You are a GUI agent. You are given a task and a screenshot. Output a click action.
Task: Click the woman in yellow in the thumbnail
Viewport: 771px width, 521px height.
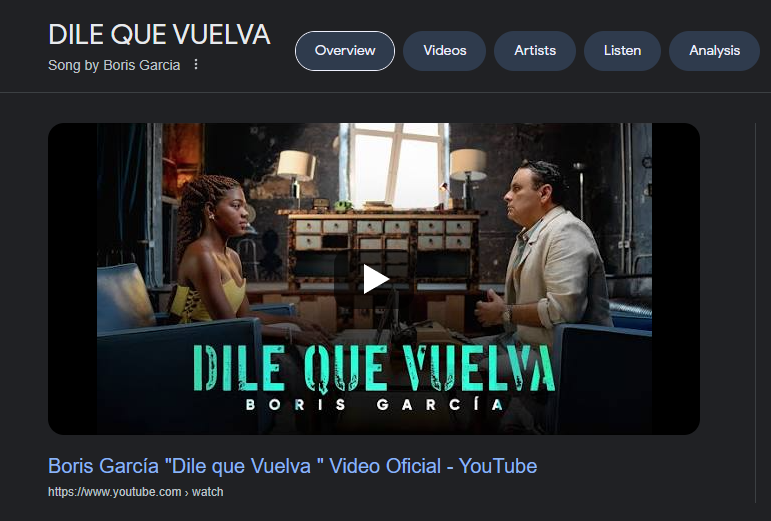click(x=216, y=256)
